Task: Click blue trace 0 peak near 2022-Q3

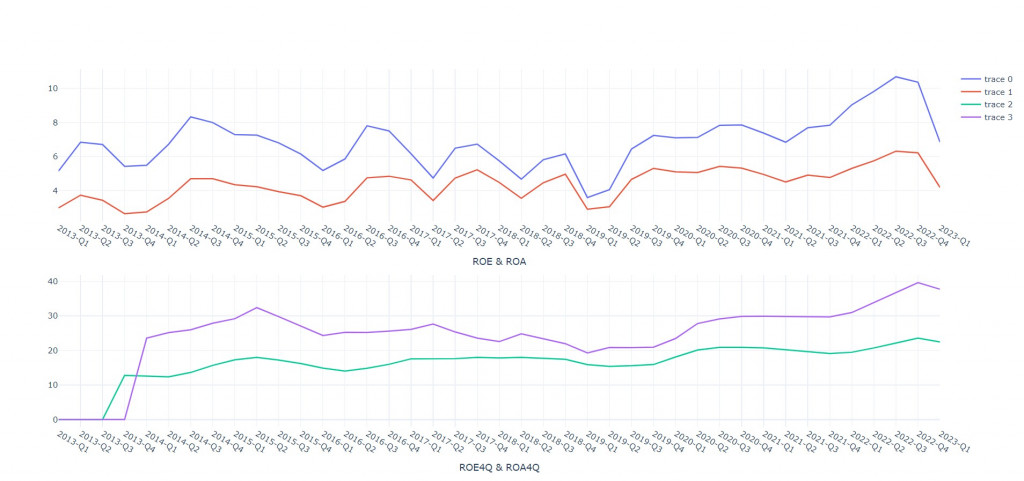Action: [895, 76]
